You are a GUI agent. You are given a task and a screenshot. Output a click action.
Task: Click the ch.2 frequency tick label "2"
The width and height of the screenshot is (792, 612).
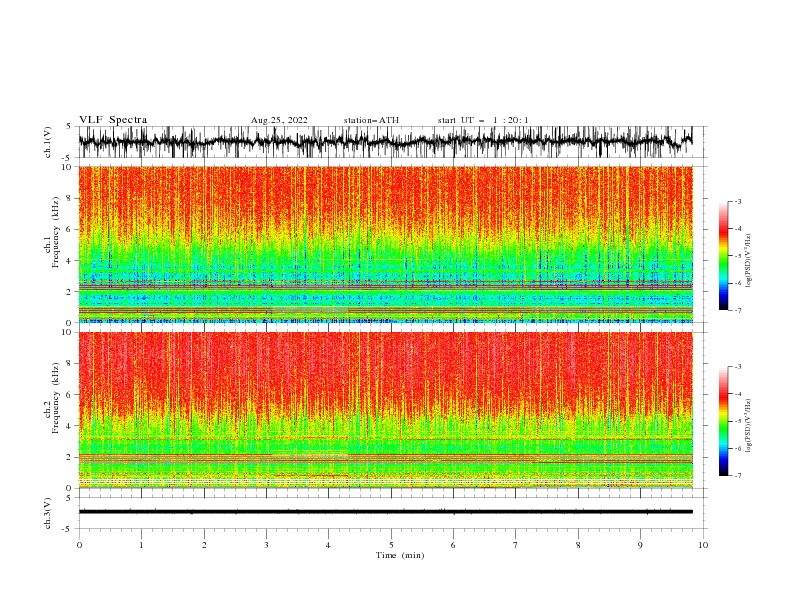(x=70, y=457)
